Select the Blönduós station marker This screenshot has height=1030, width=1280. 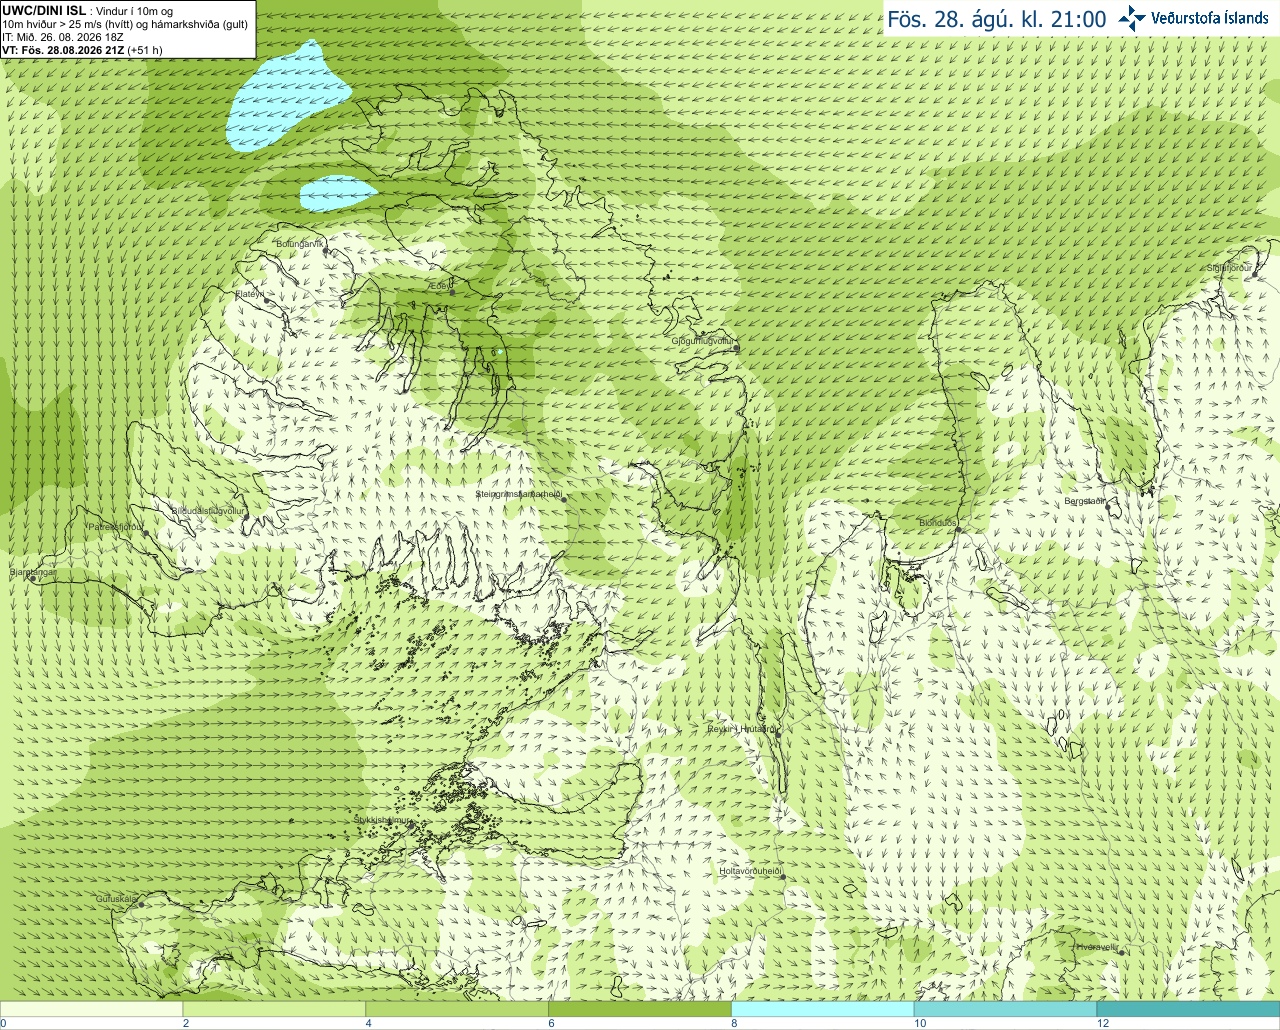(x=957, y=530)
